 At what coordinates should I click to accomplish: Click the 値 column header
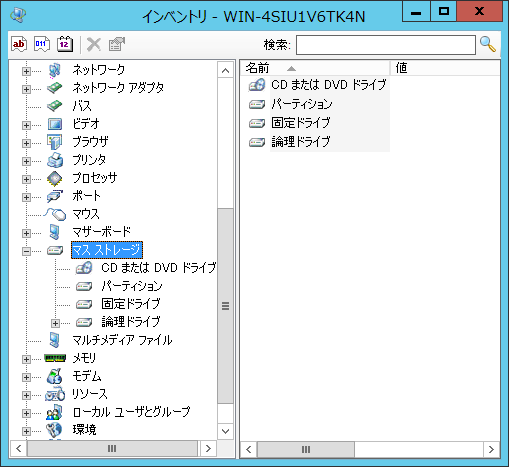pos(445,68)
